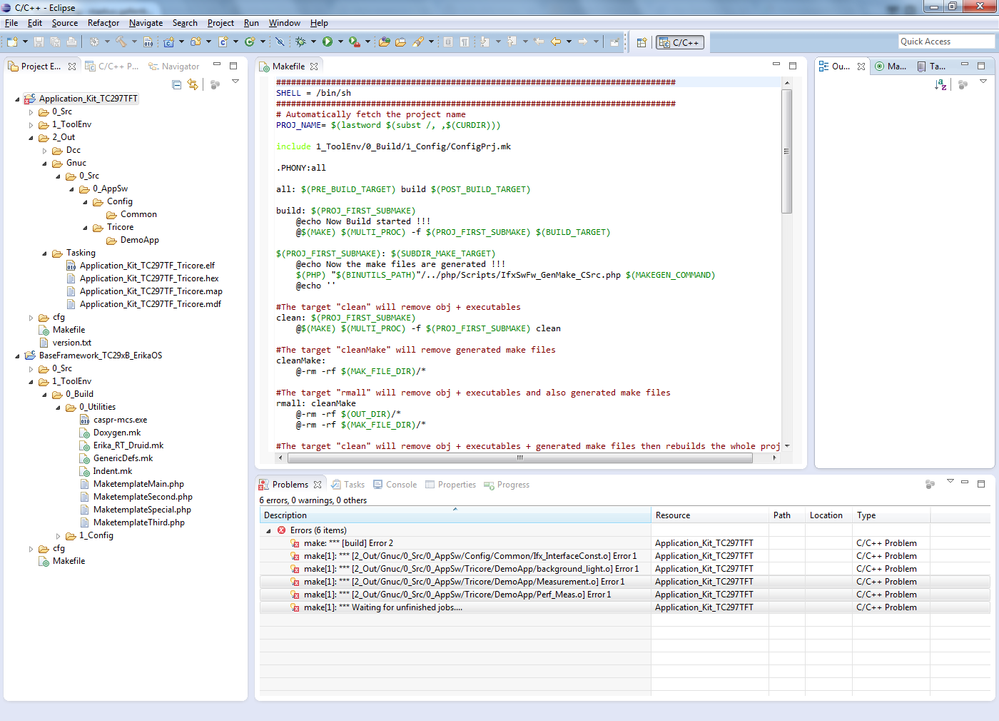This screenshot has width=999, height=721.
Task: Select caspr-mcs.exe in Project Explorer
Action: 113,420
